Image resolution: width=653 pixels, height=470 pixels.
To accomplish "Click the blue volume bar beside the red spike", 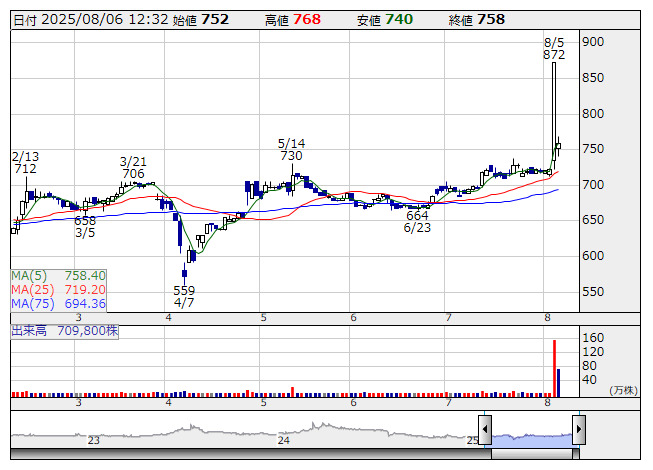I will [559, 384].
